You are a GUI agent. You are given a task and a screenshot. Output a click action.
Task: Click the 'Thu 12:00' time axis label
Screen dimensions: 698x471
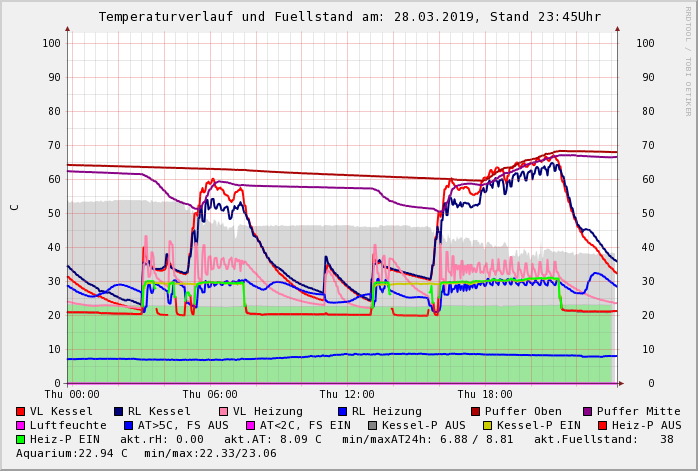click(347, 394)
